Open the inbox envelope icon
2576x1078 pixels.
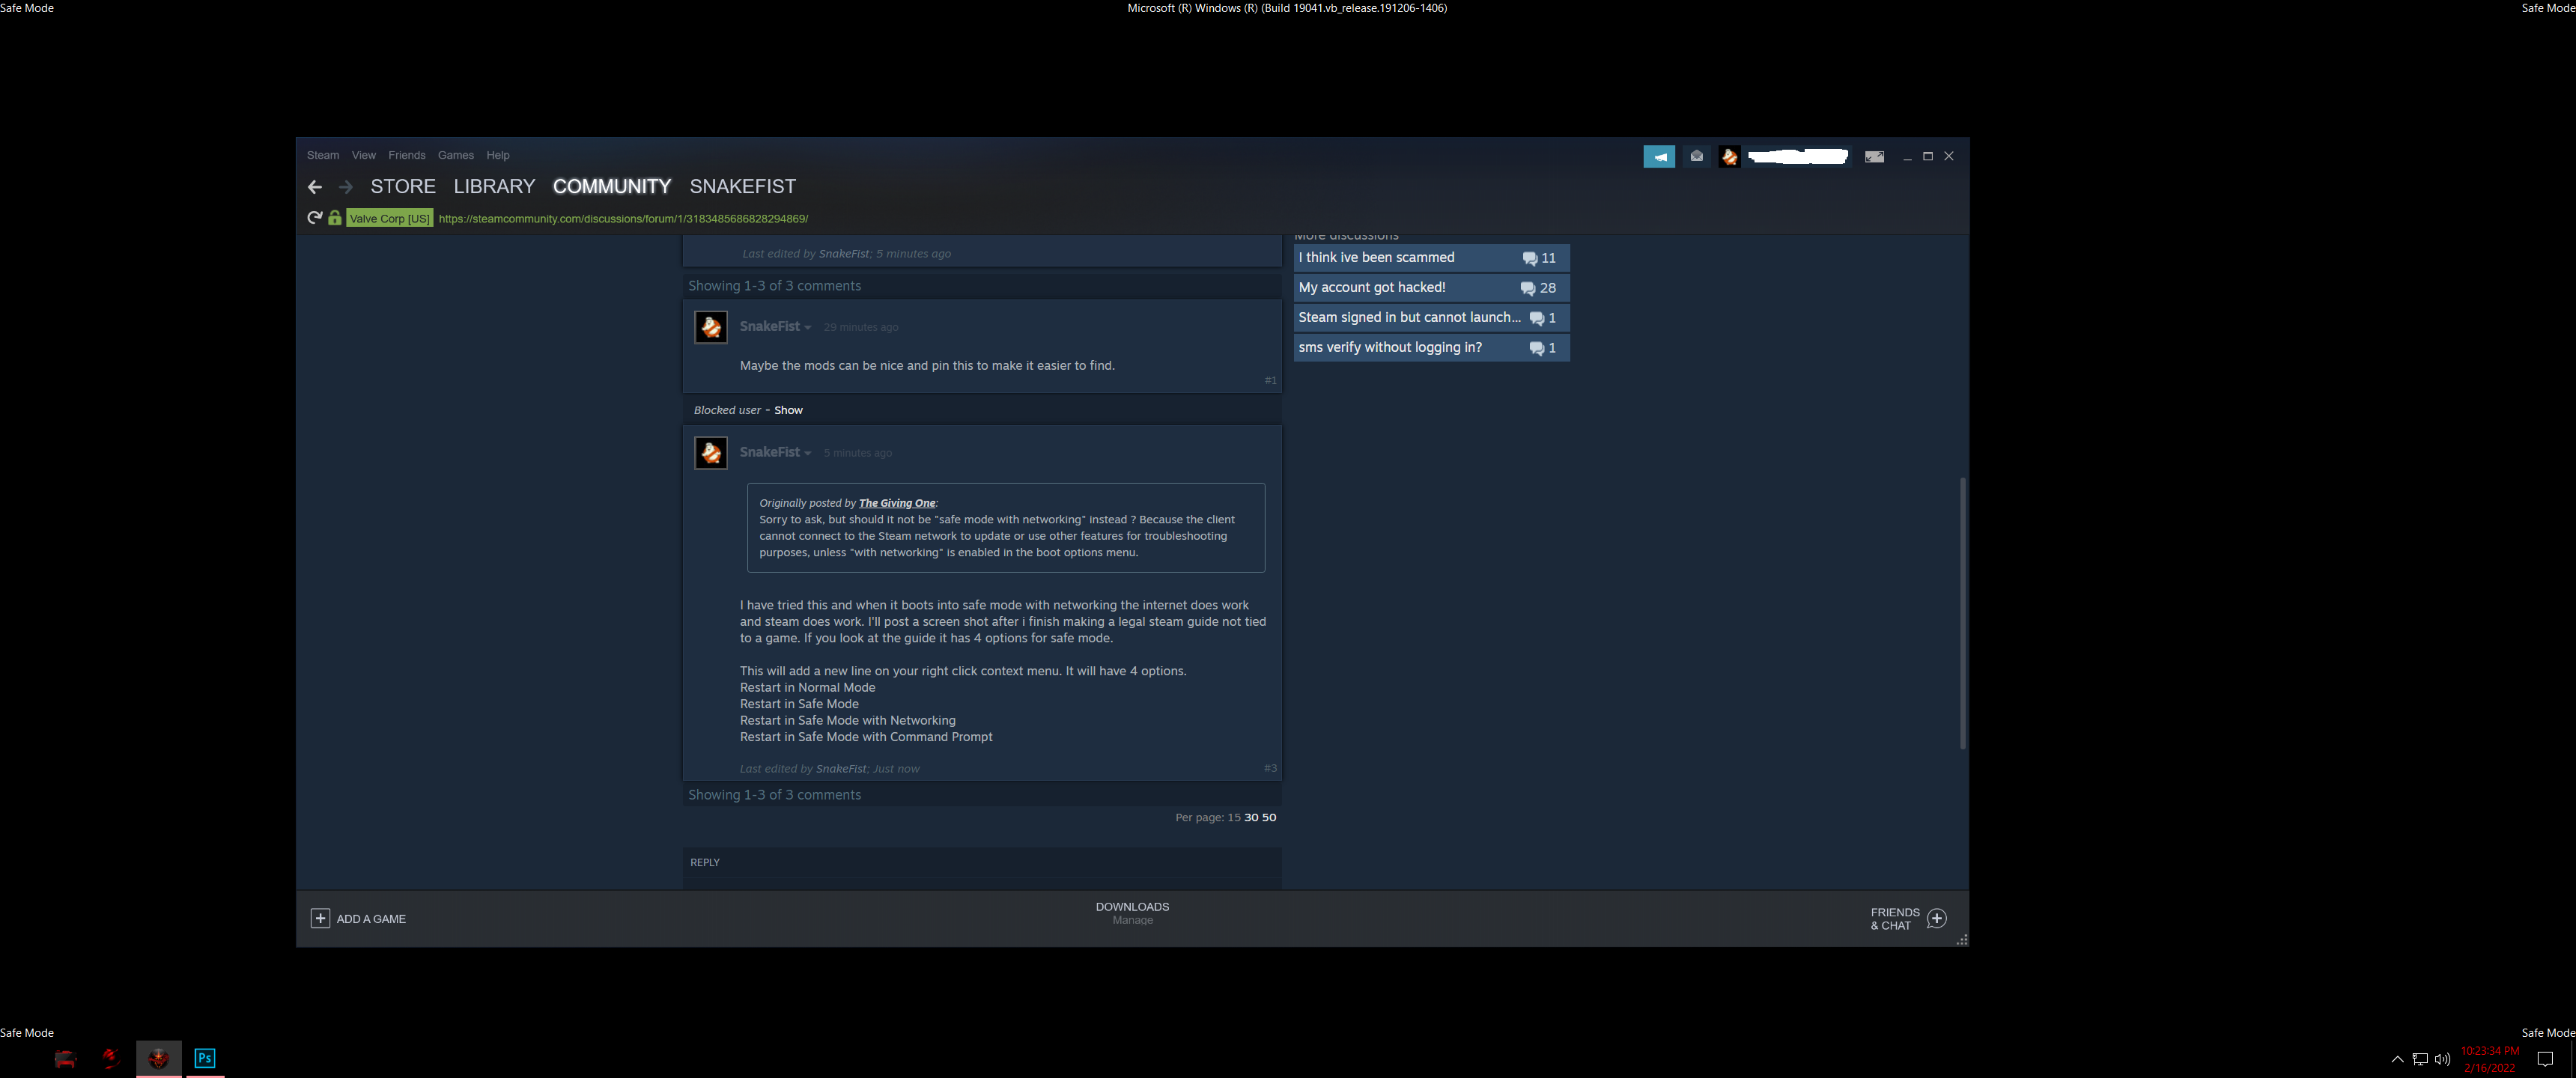1696,157
